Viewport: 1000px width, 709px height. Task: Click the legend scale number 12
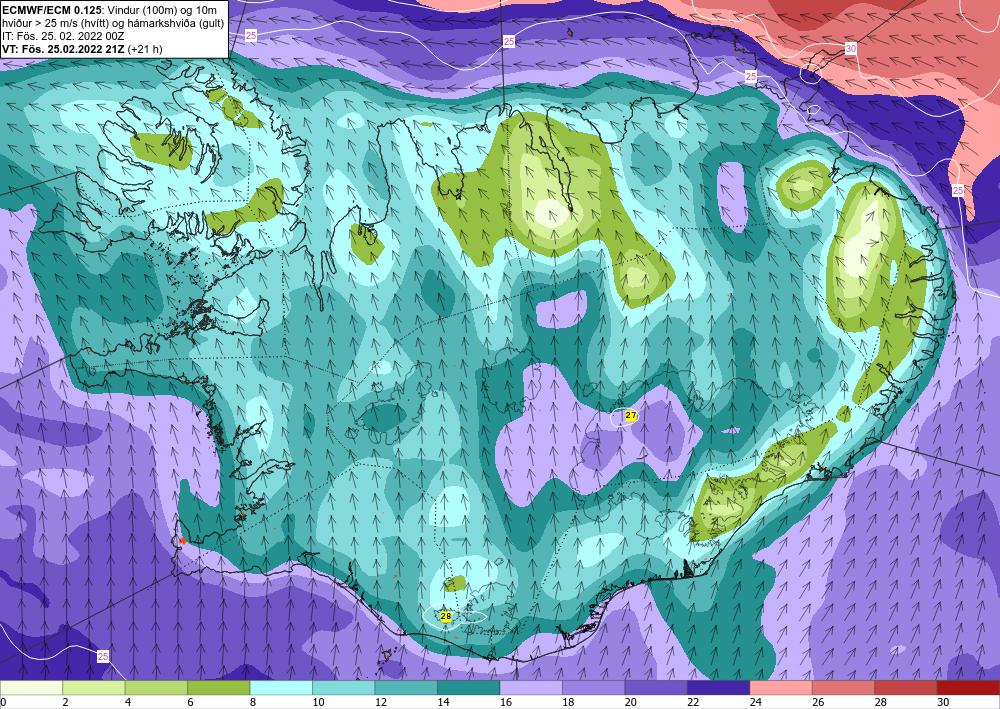[381, 703]
